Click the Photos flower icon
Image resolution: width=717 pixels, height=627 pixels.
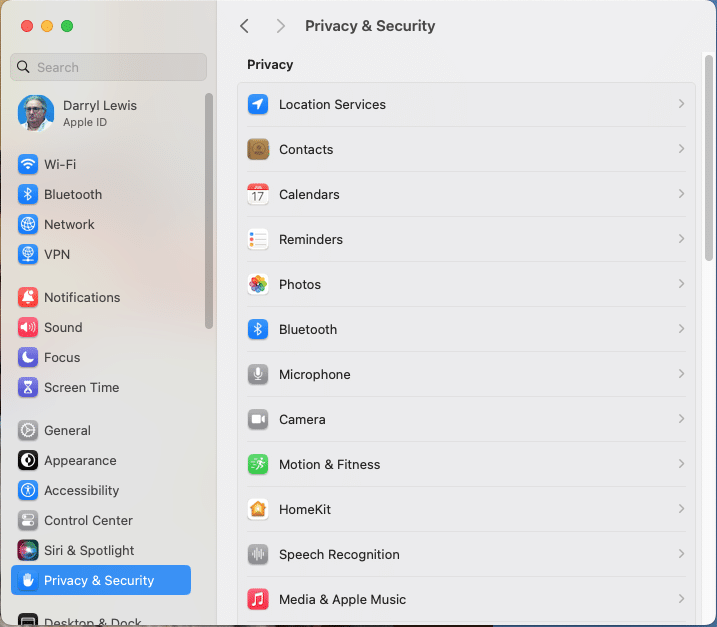pyautogui.click(x=258, y=284)
